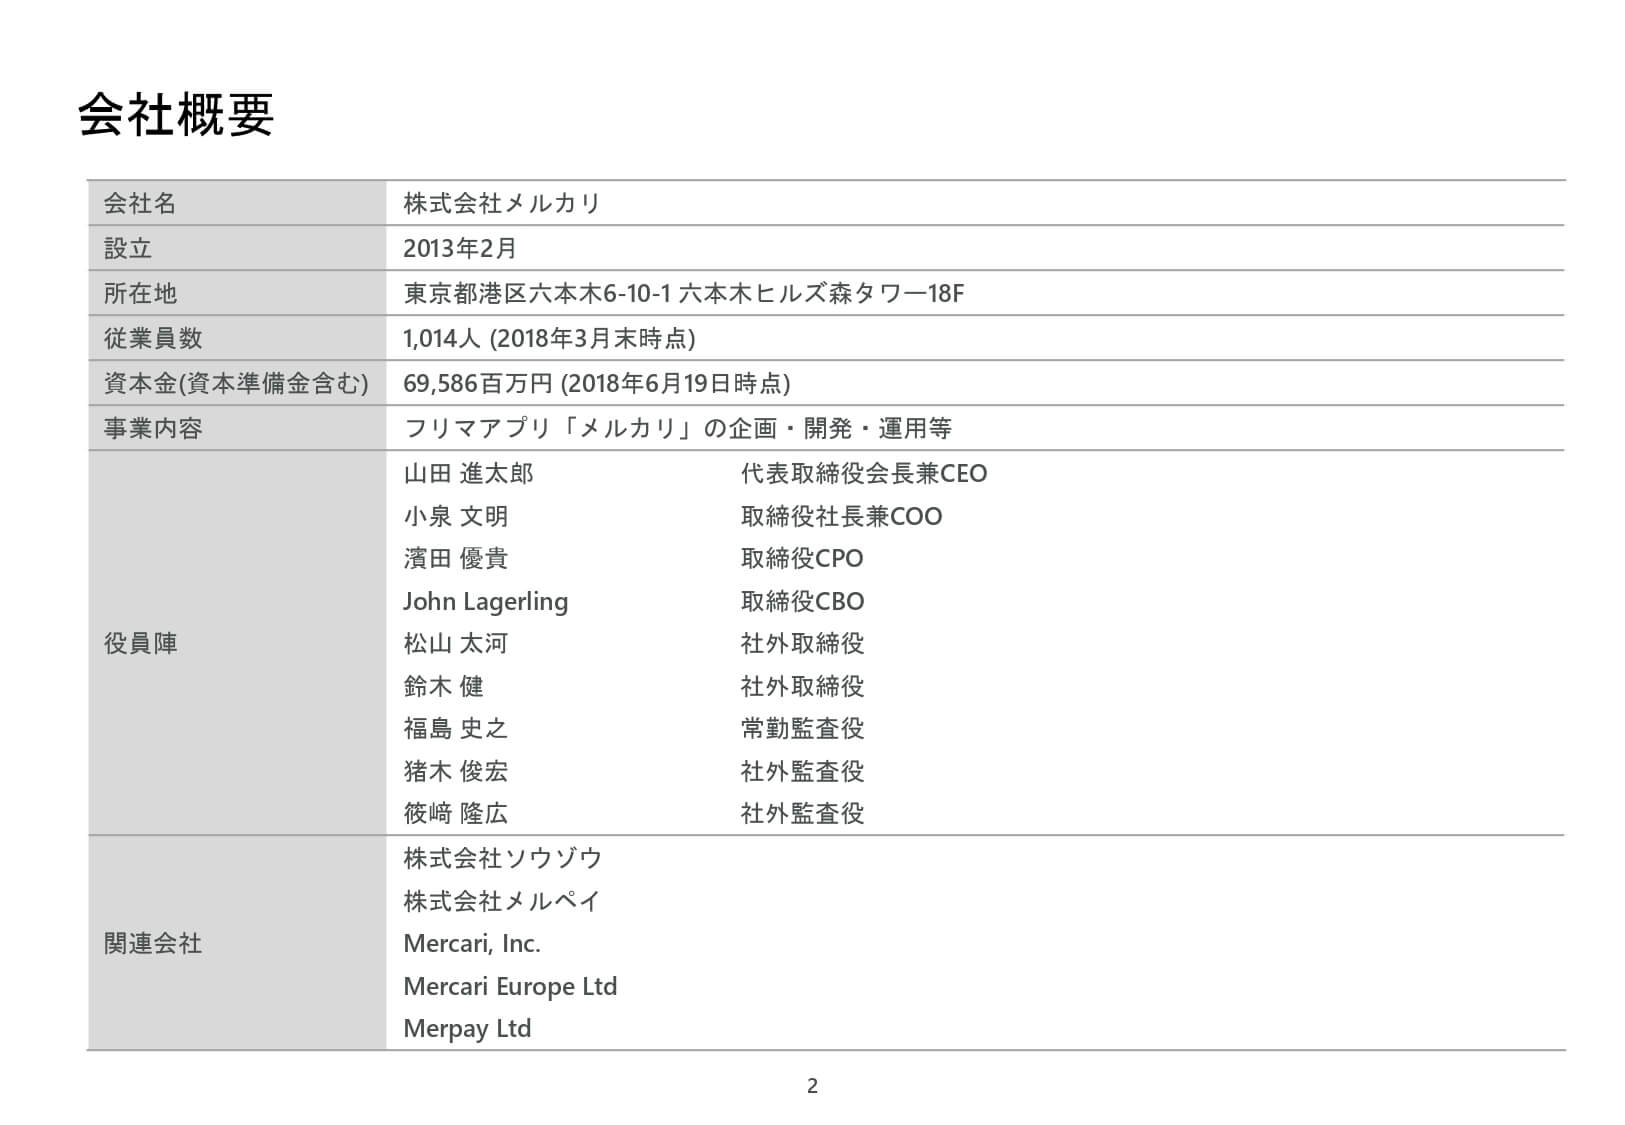The height and width of the screenshot is (1125, 1625).
Task: Click the affiliate 株式会社メルペイ
Action: click(502, 901)
